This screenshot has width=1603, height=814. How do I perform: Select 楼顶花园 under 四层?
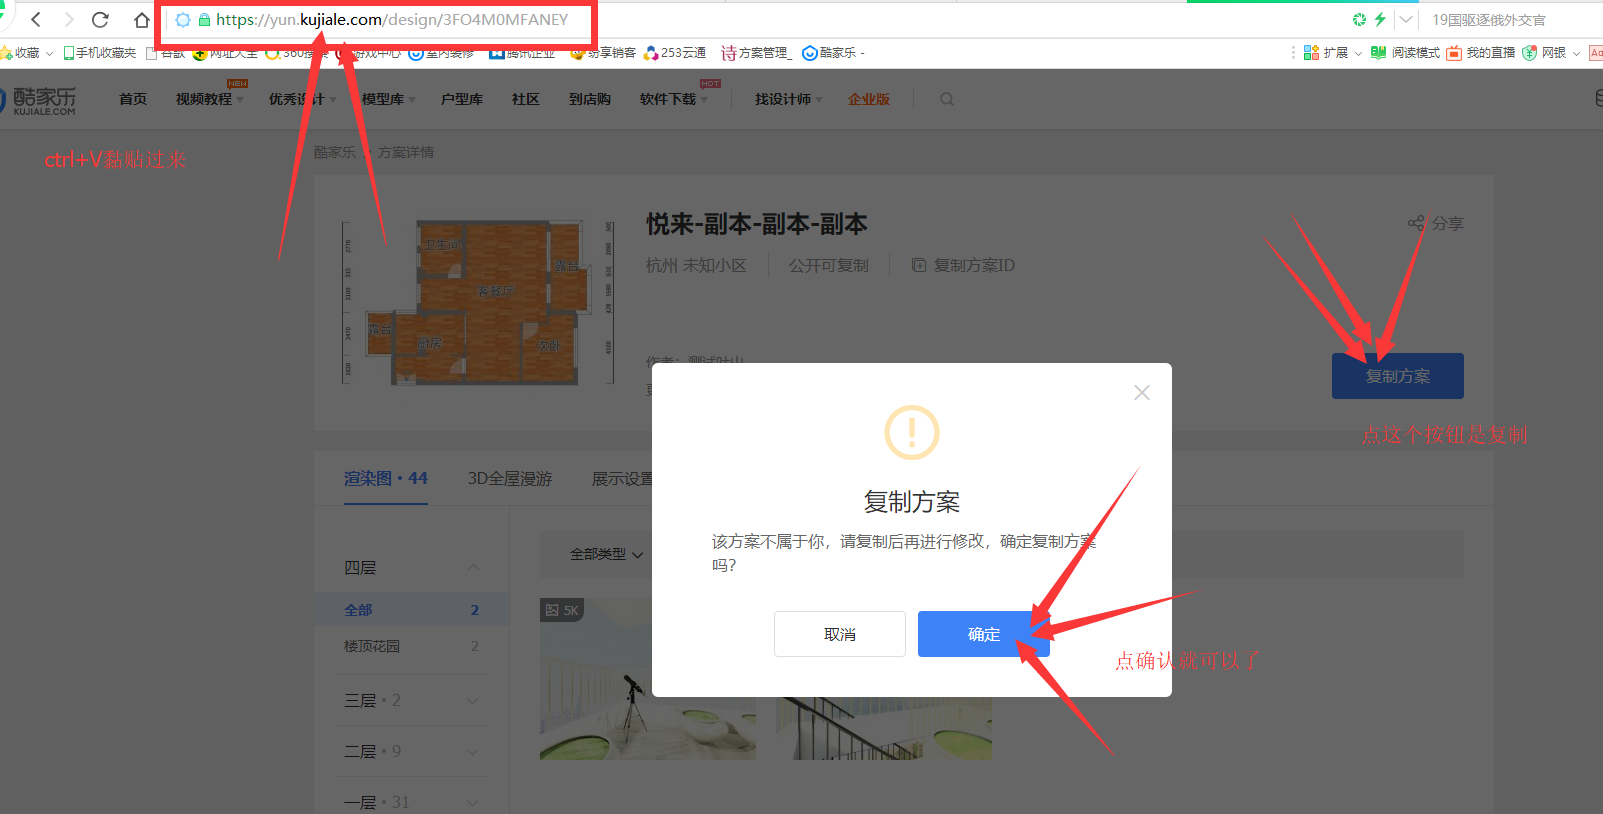(x=412, y=646)
